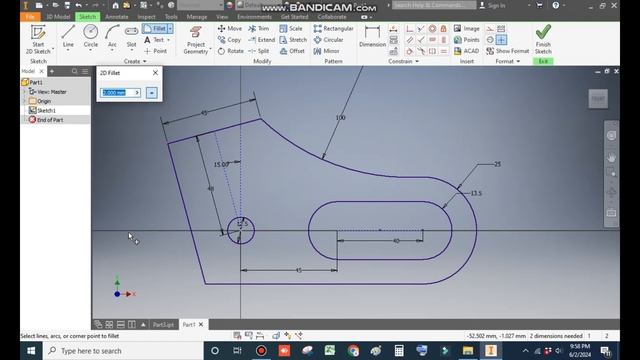
Task: Select the Point tool
Action: coord(156,51)
